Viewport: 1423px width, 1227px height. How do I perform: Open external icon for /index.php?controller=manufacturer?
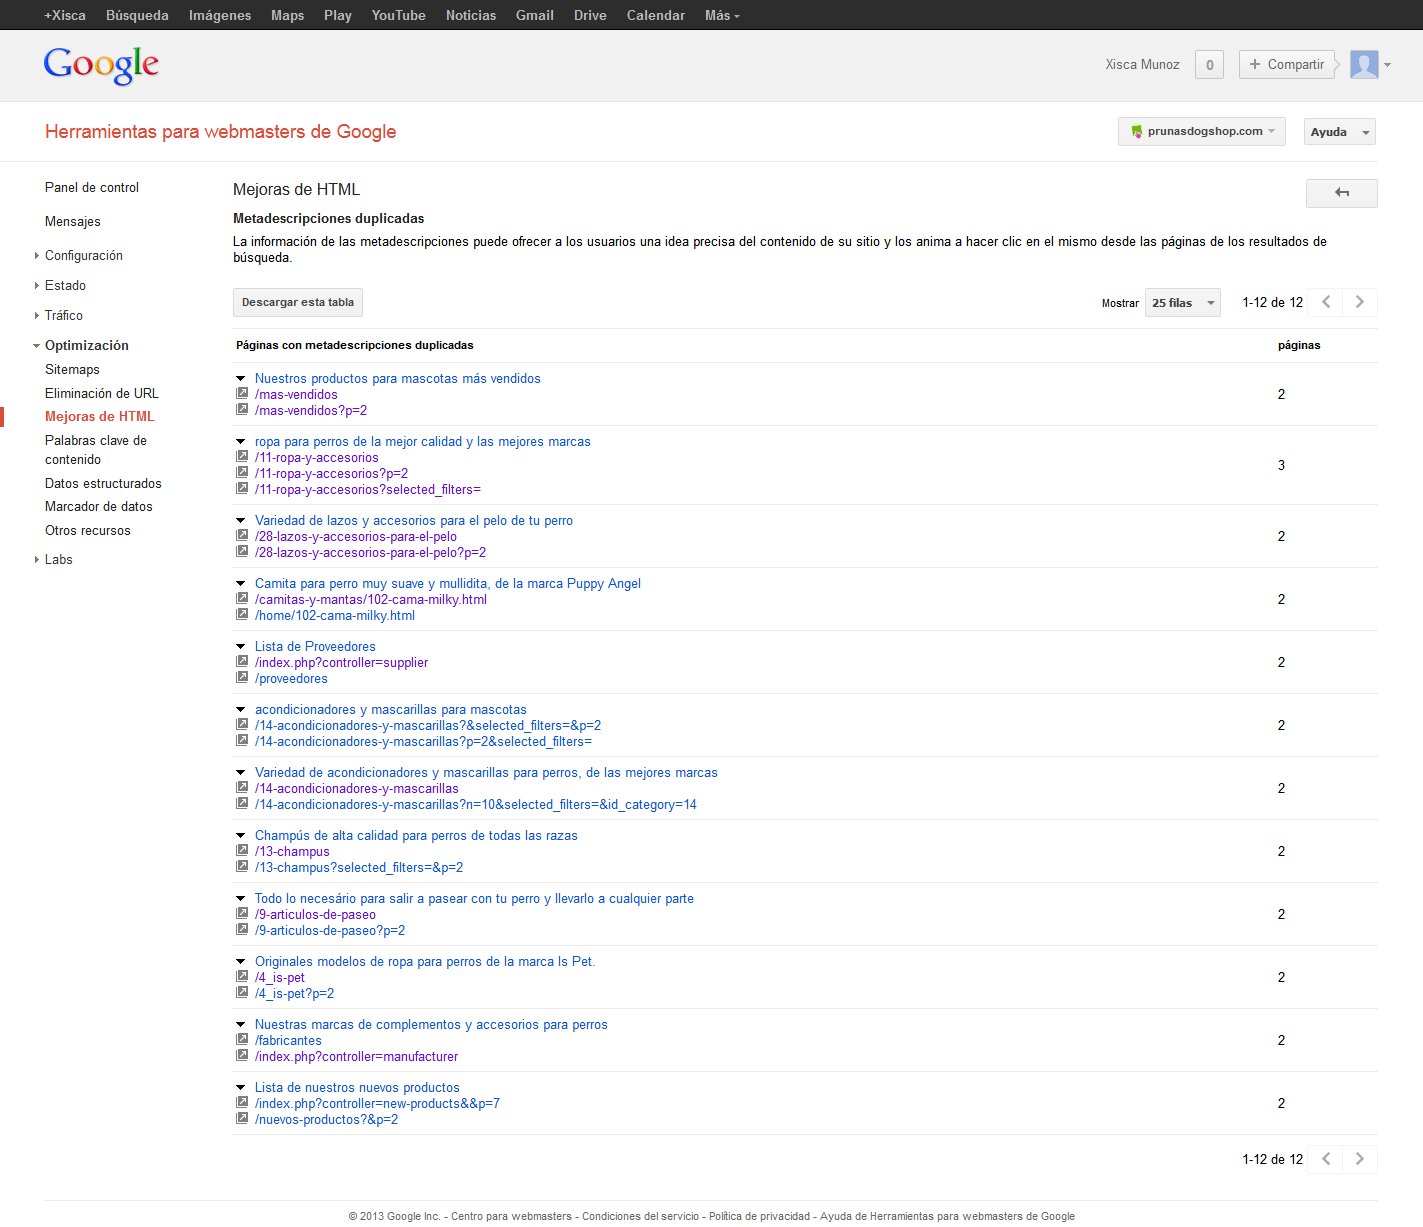tap(242, 1056)
